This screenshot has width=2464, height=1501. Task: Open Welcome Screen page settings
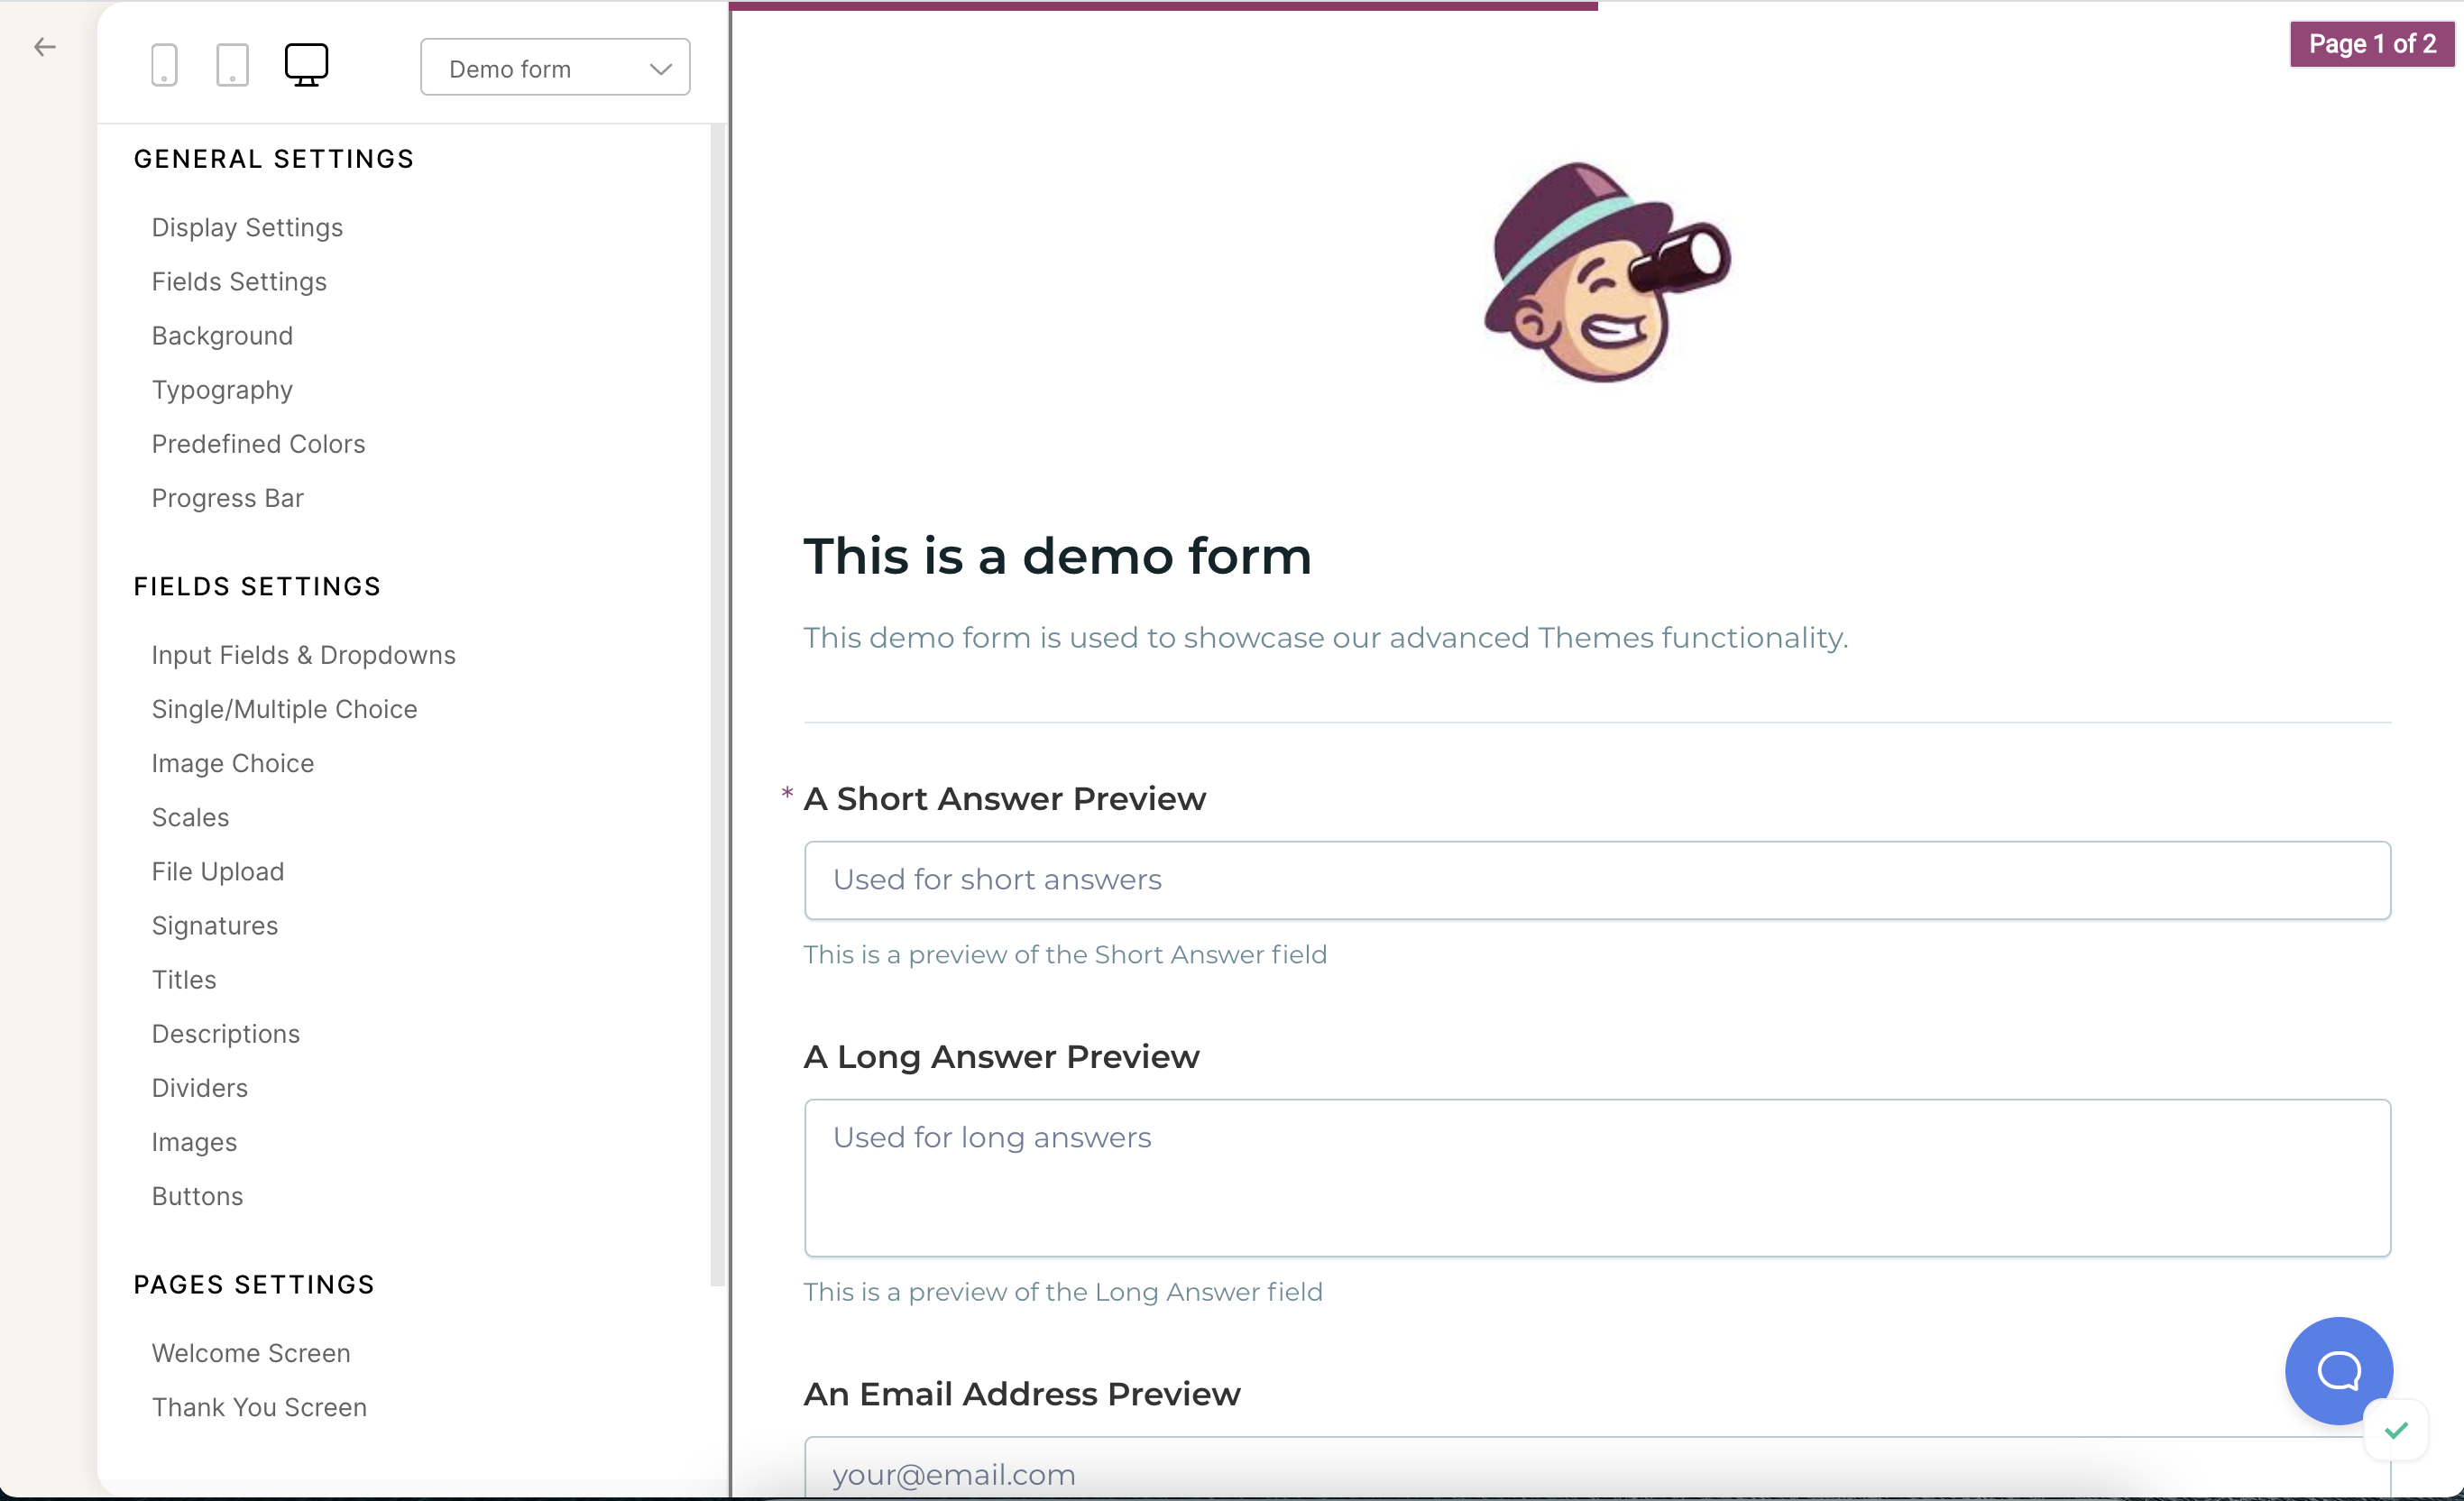tap(251, 1352)
